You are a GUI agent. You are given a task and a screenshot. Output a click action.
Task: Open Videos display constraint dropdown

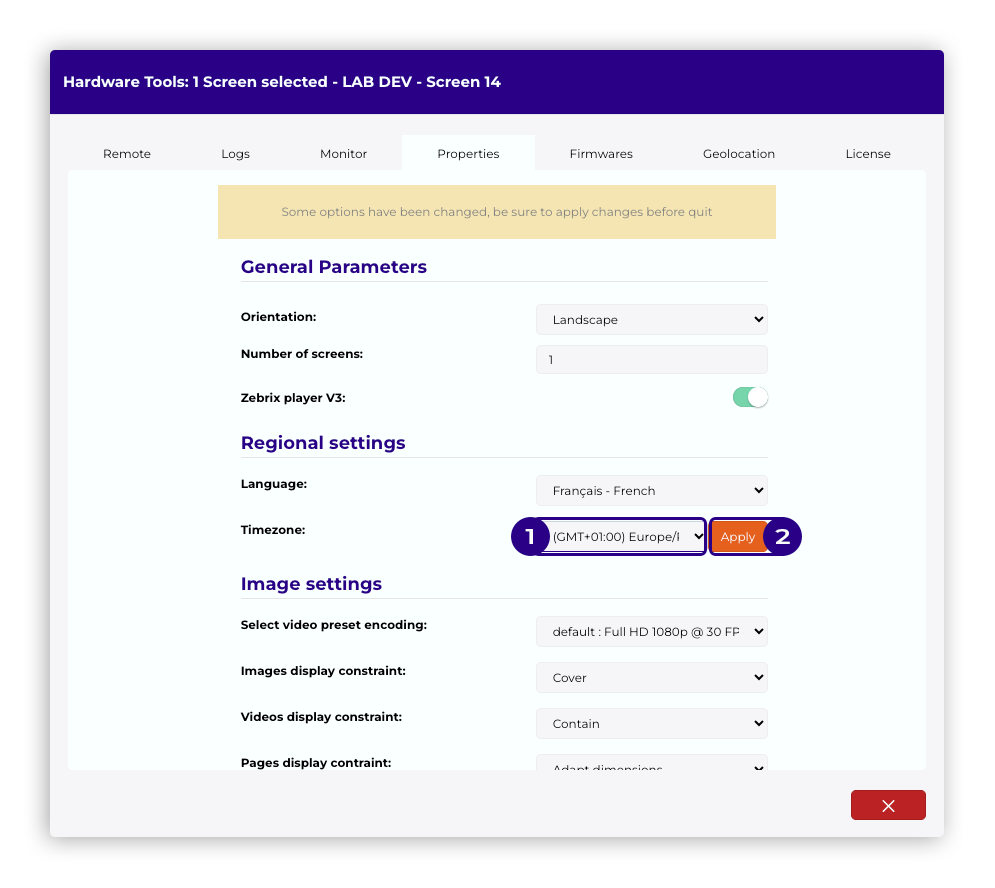(x=651, y=724)
